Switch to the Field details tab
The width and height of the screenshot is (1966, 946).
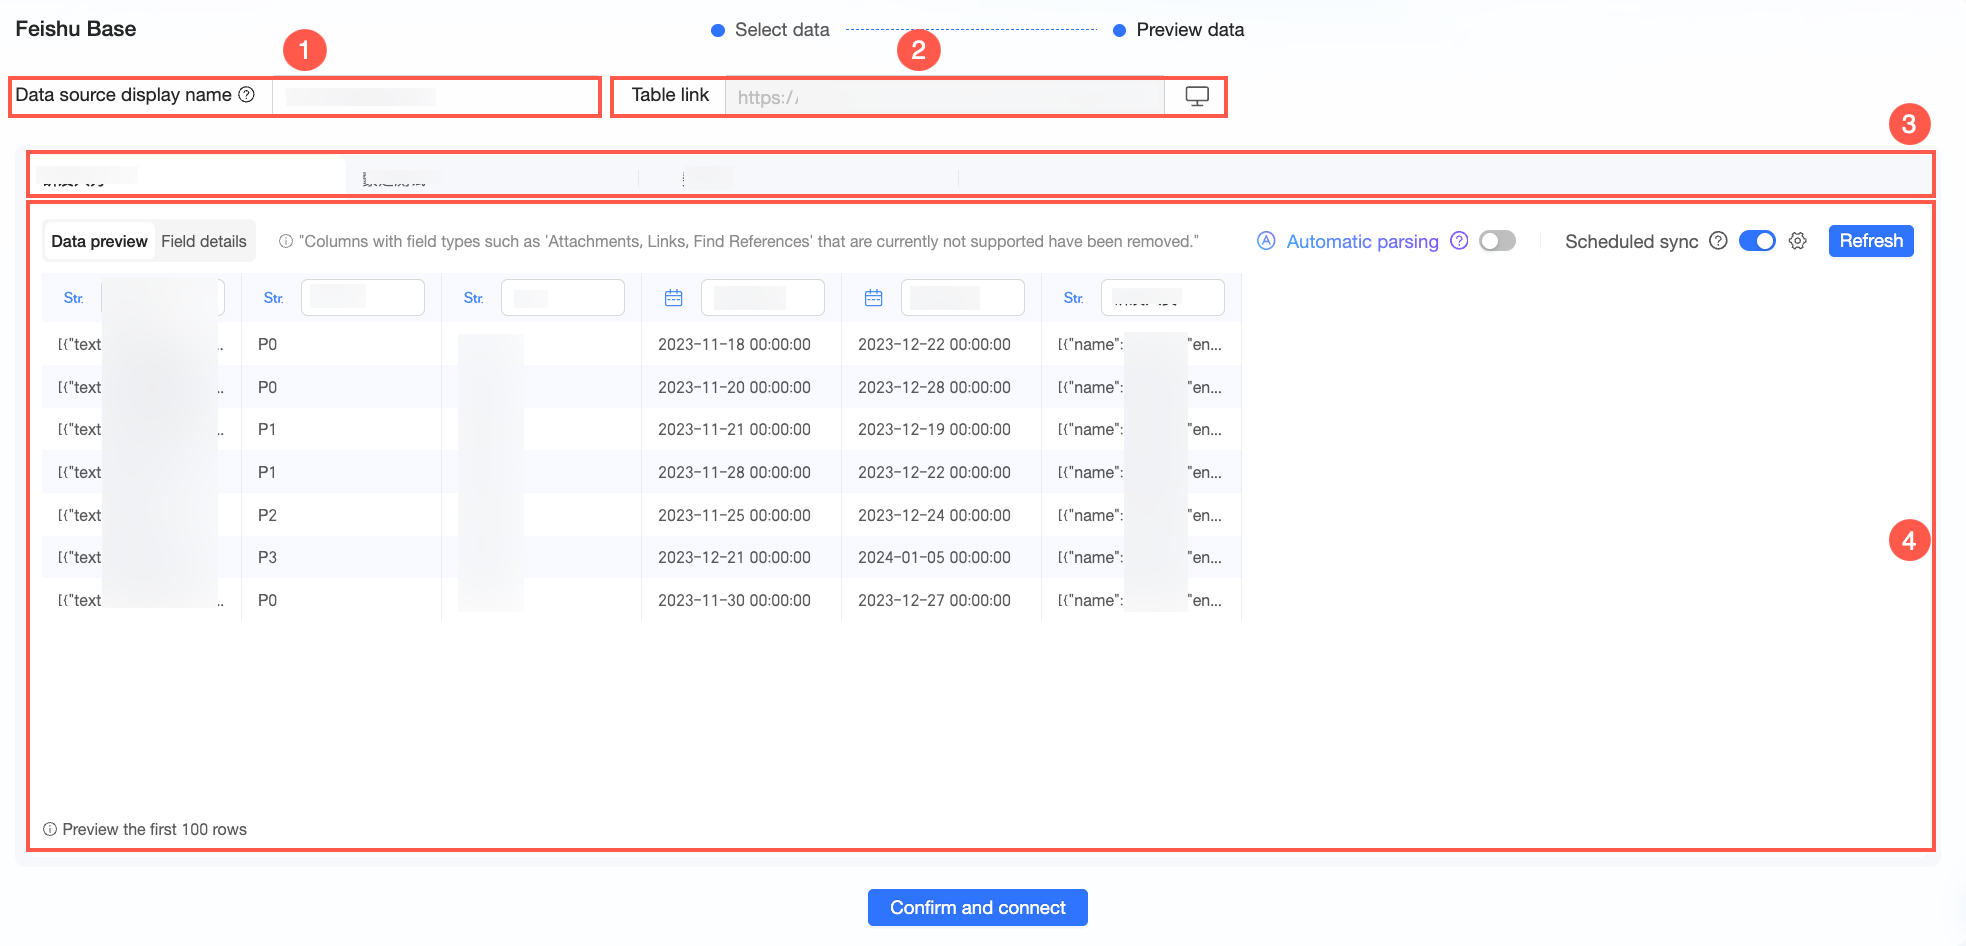204,241
